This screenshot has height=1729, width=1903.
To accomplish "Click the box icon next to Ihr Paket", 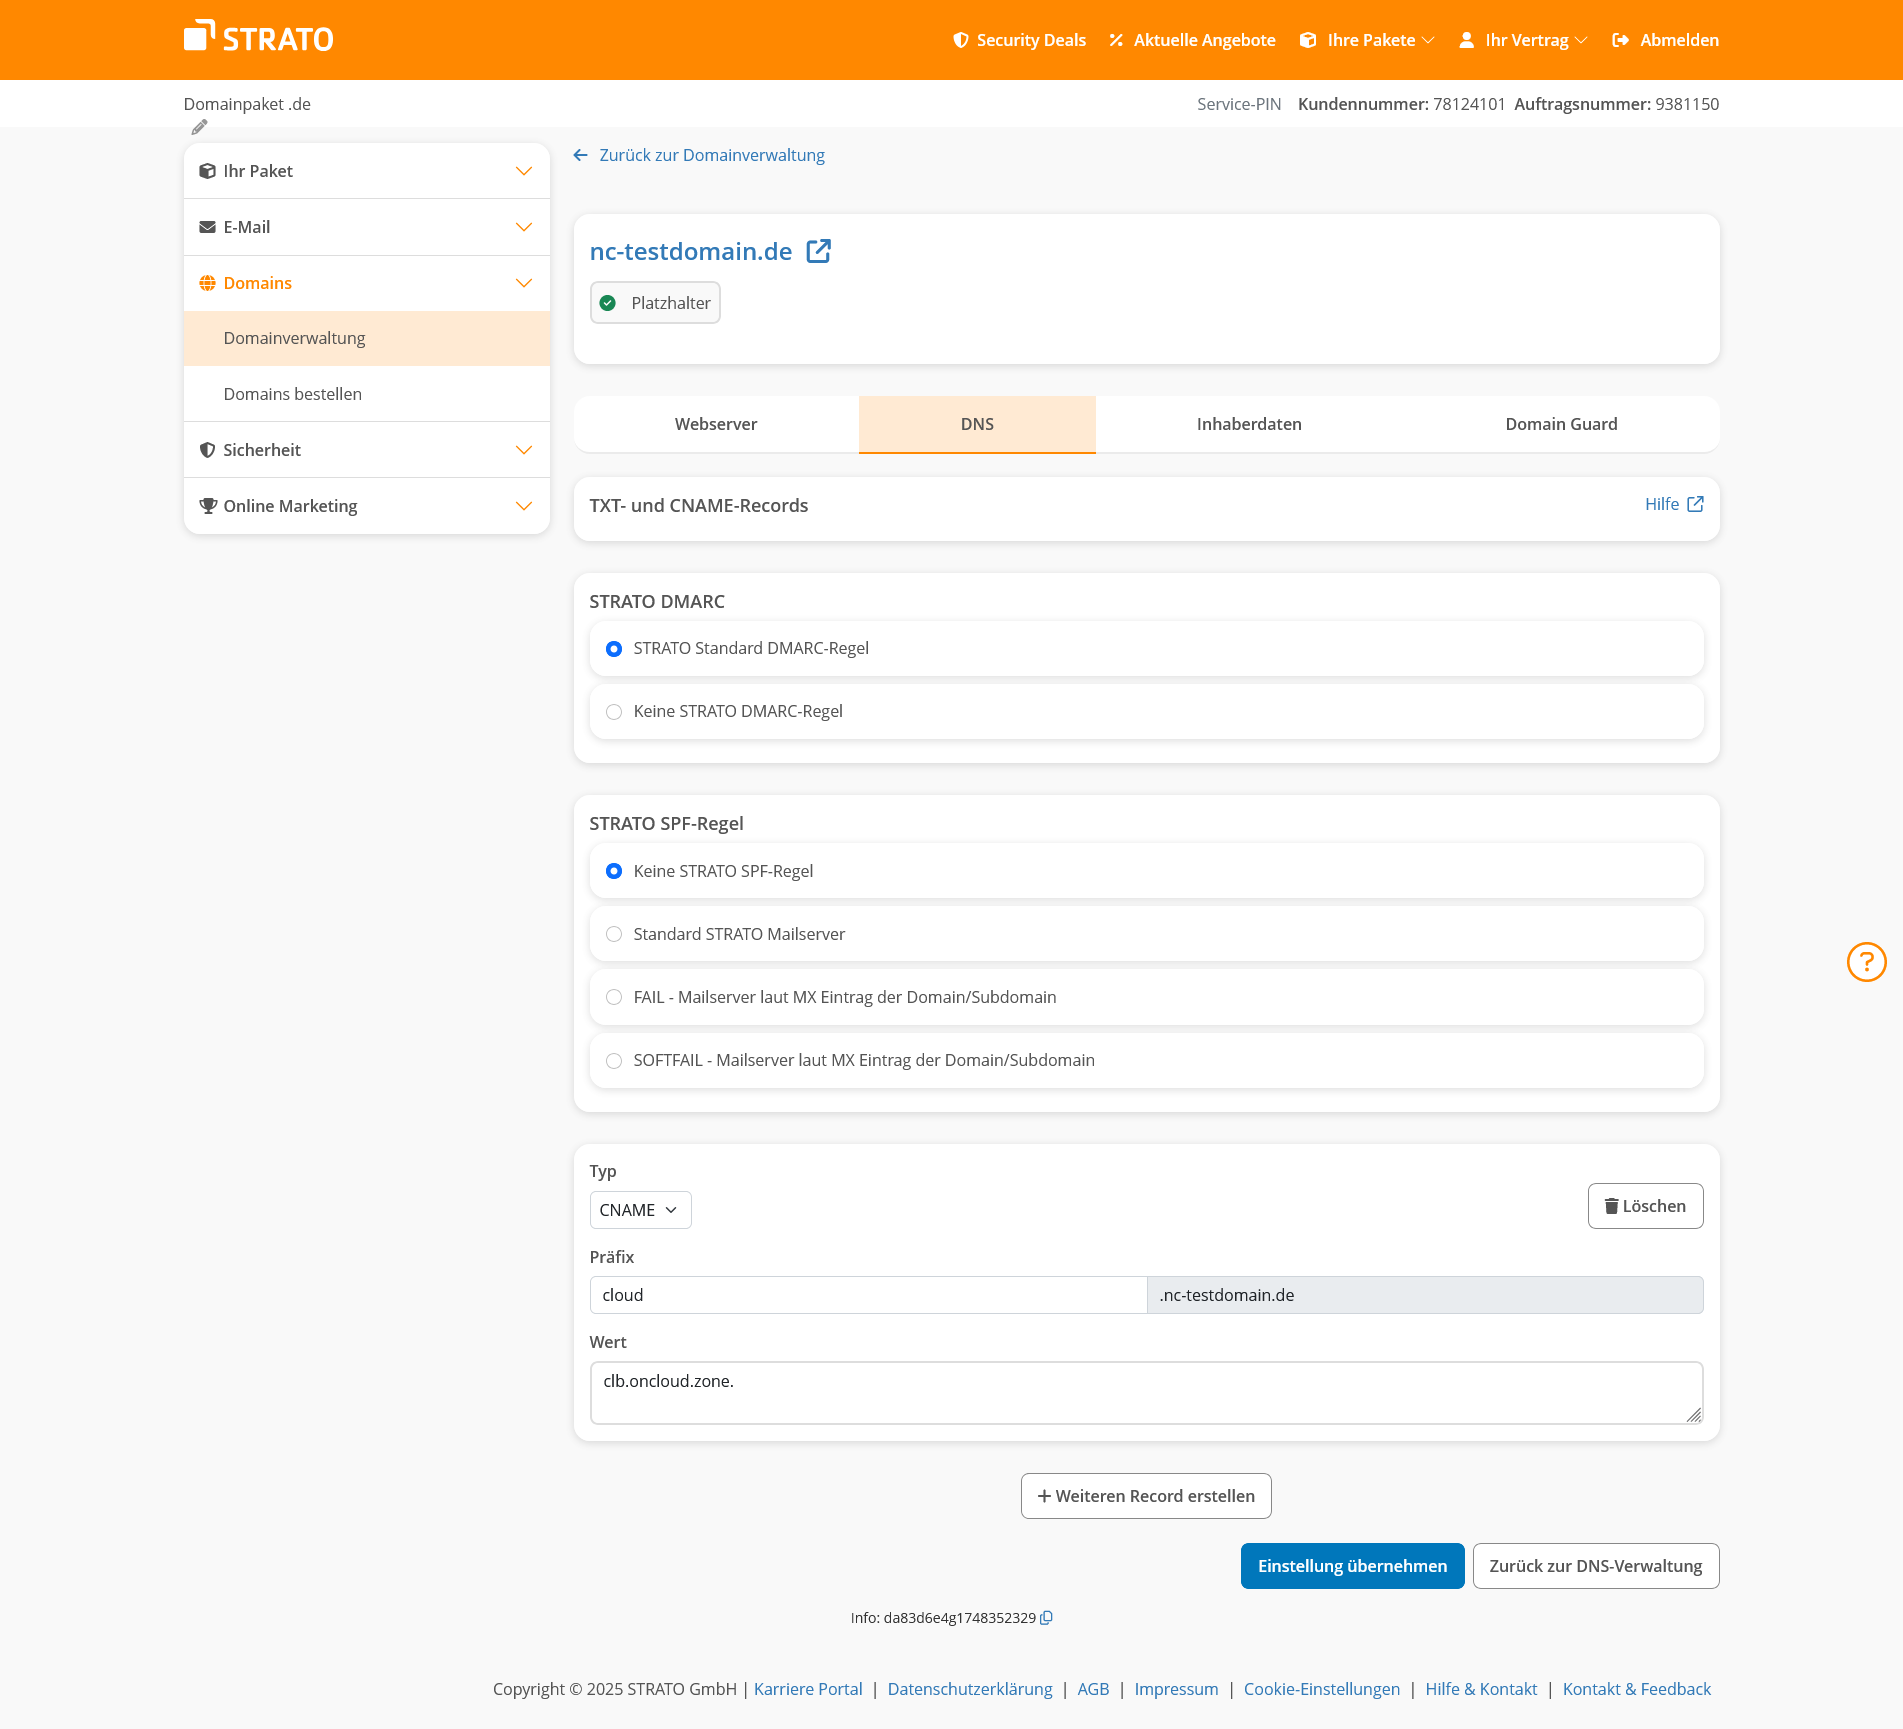I will pos(207,171).
